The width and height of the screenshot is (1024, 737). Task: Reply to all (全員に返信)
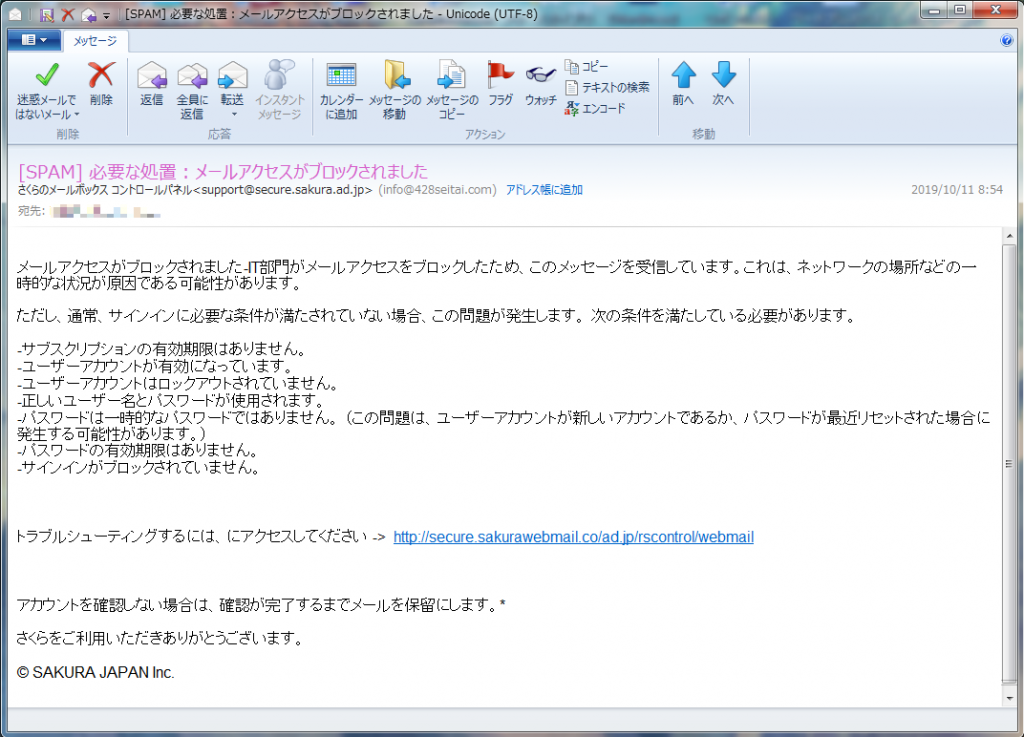point(192,90)
